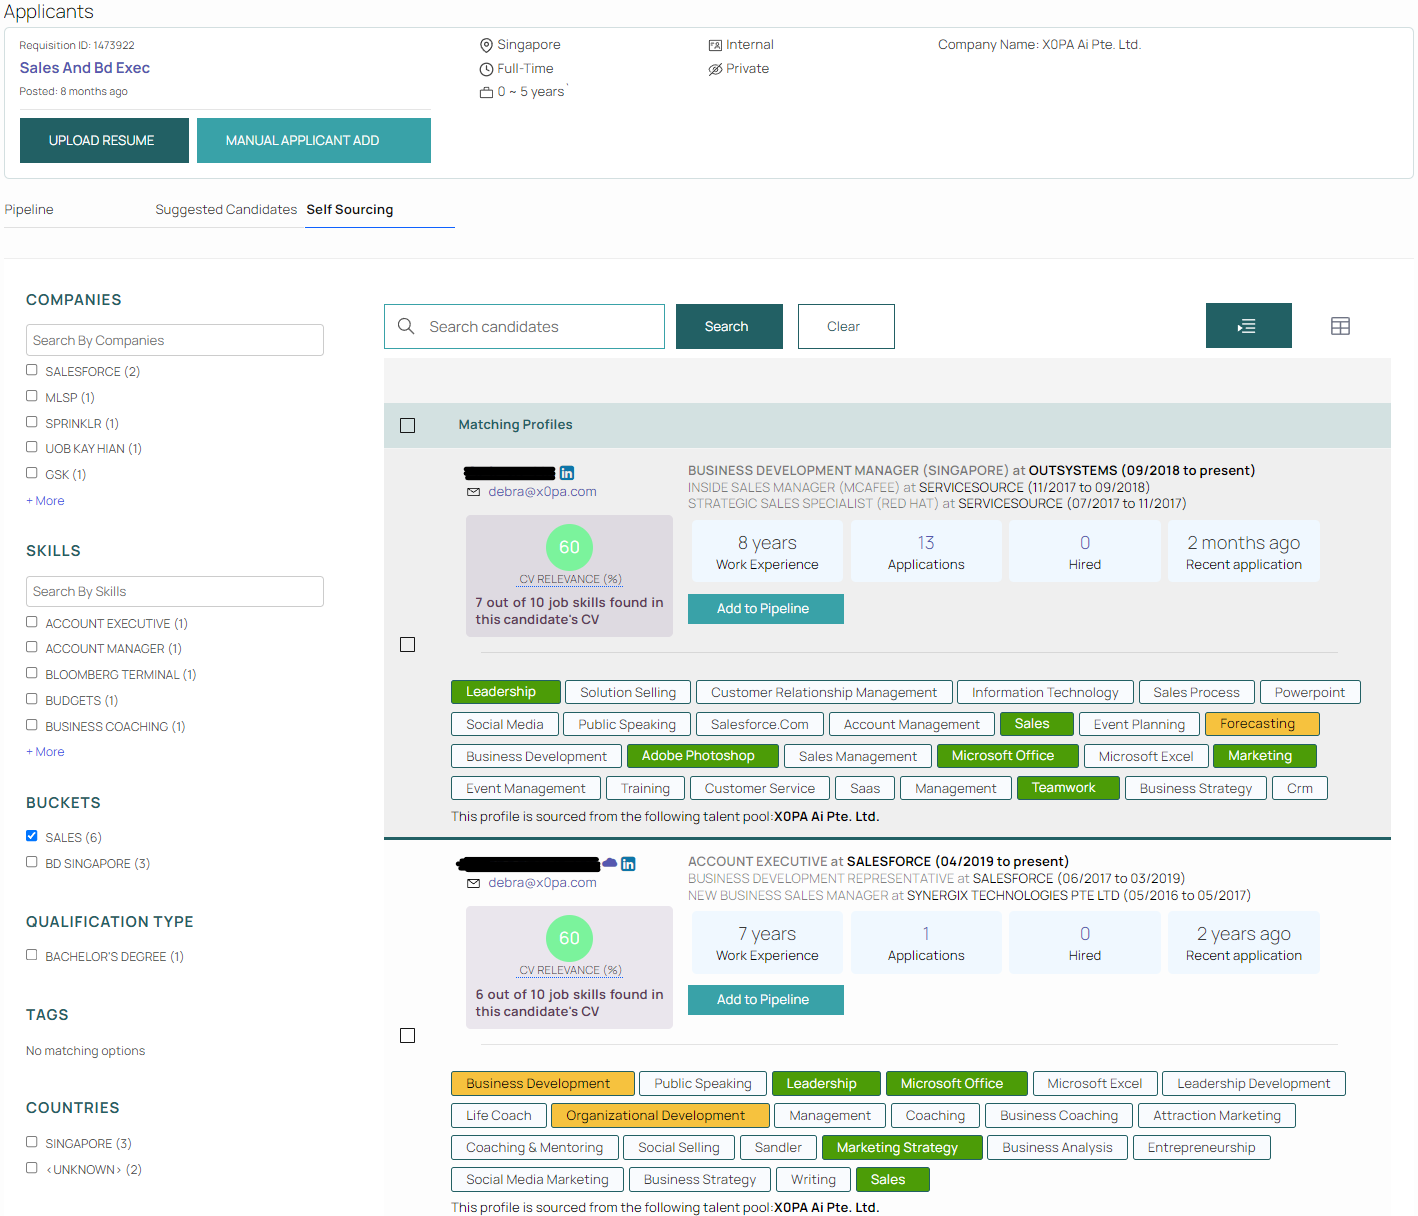Uncheck the SALES bucket filter
Viewport: 1418px width, 1216px height.
(x=32, y=836)
